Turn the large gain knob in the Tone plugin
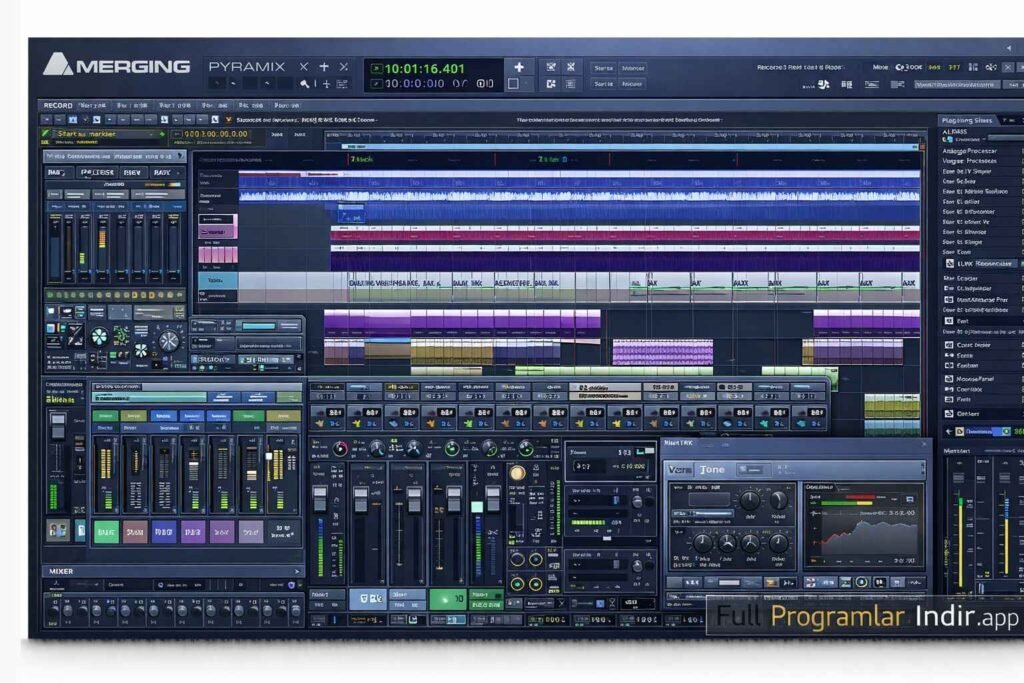This screenshot has width=1024, height=683. point(750,499)
